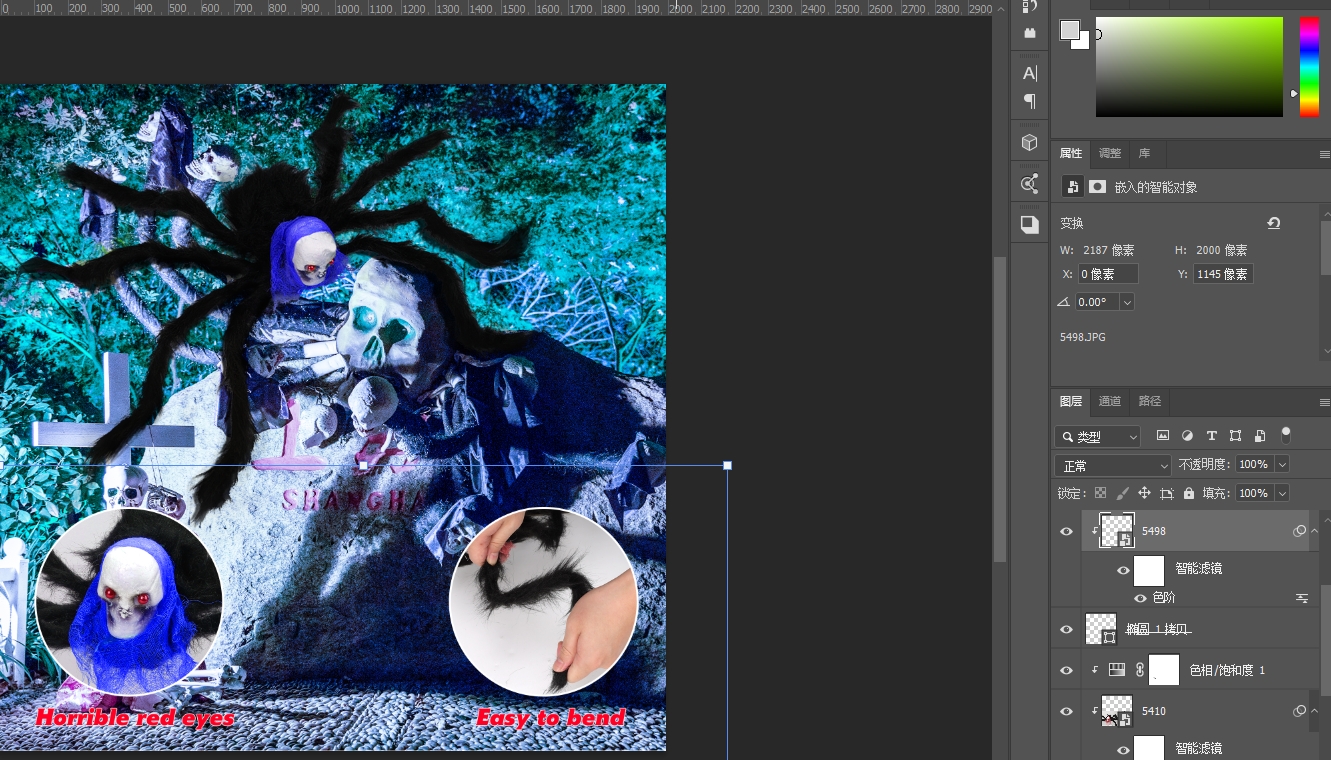This screenshot has width=1331, height=760.
Task: Hide the 色阶 smart filter
Action: coord(1140,598)
